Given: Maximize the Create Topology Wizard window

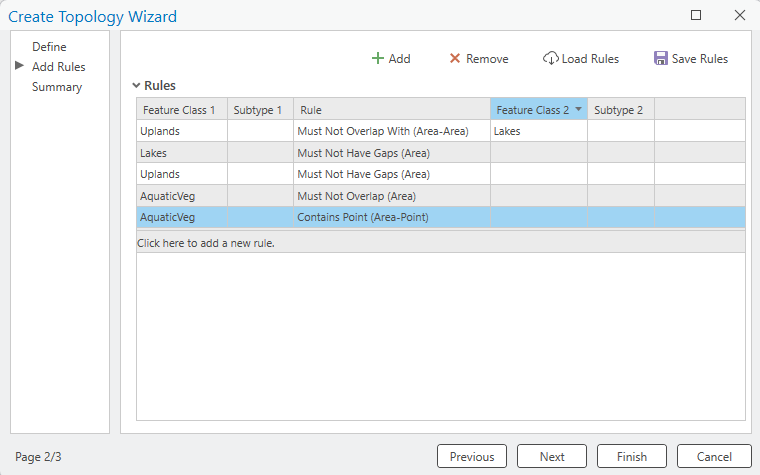Looking at the screenshot, I should 696,15.
